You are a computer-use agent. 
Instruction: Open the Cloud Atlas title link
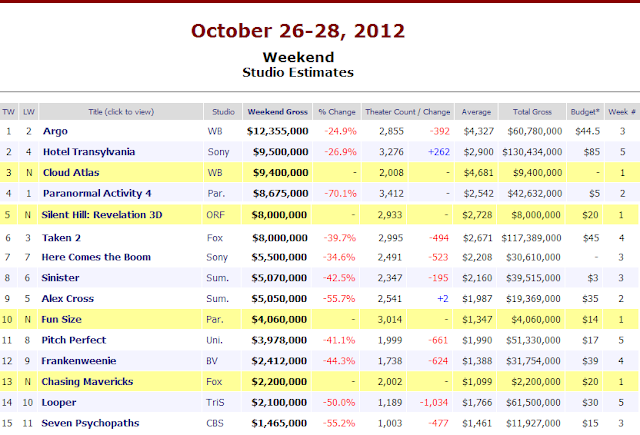pos(71,173)
